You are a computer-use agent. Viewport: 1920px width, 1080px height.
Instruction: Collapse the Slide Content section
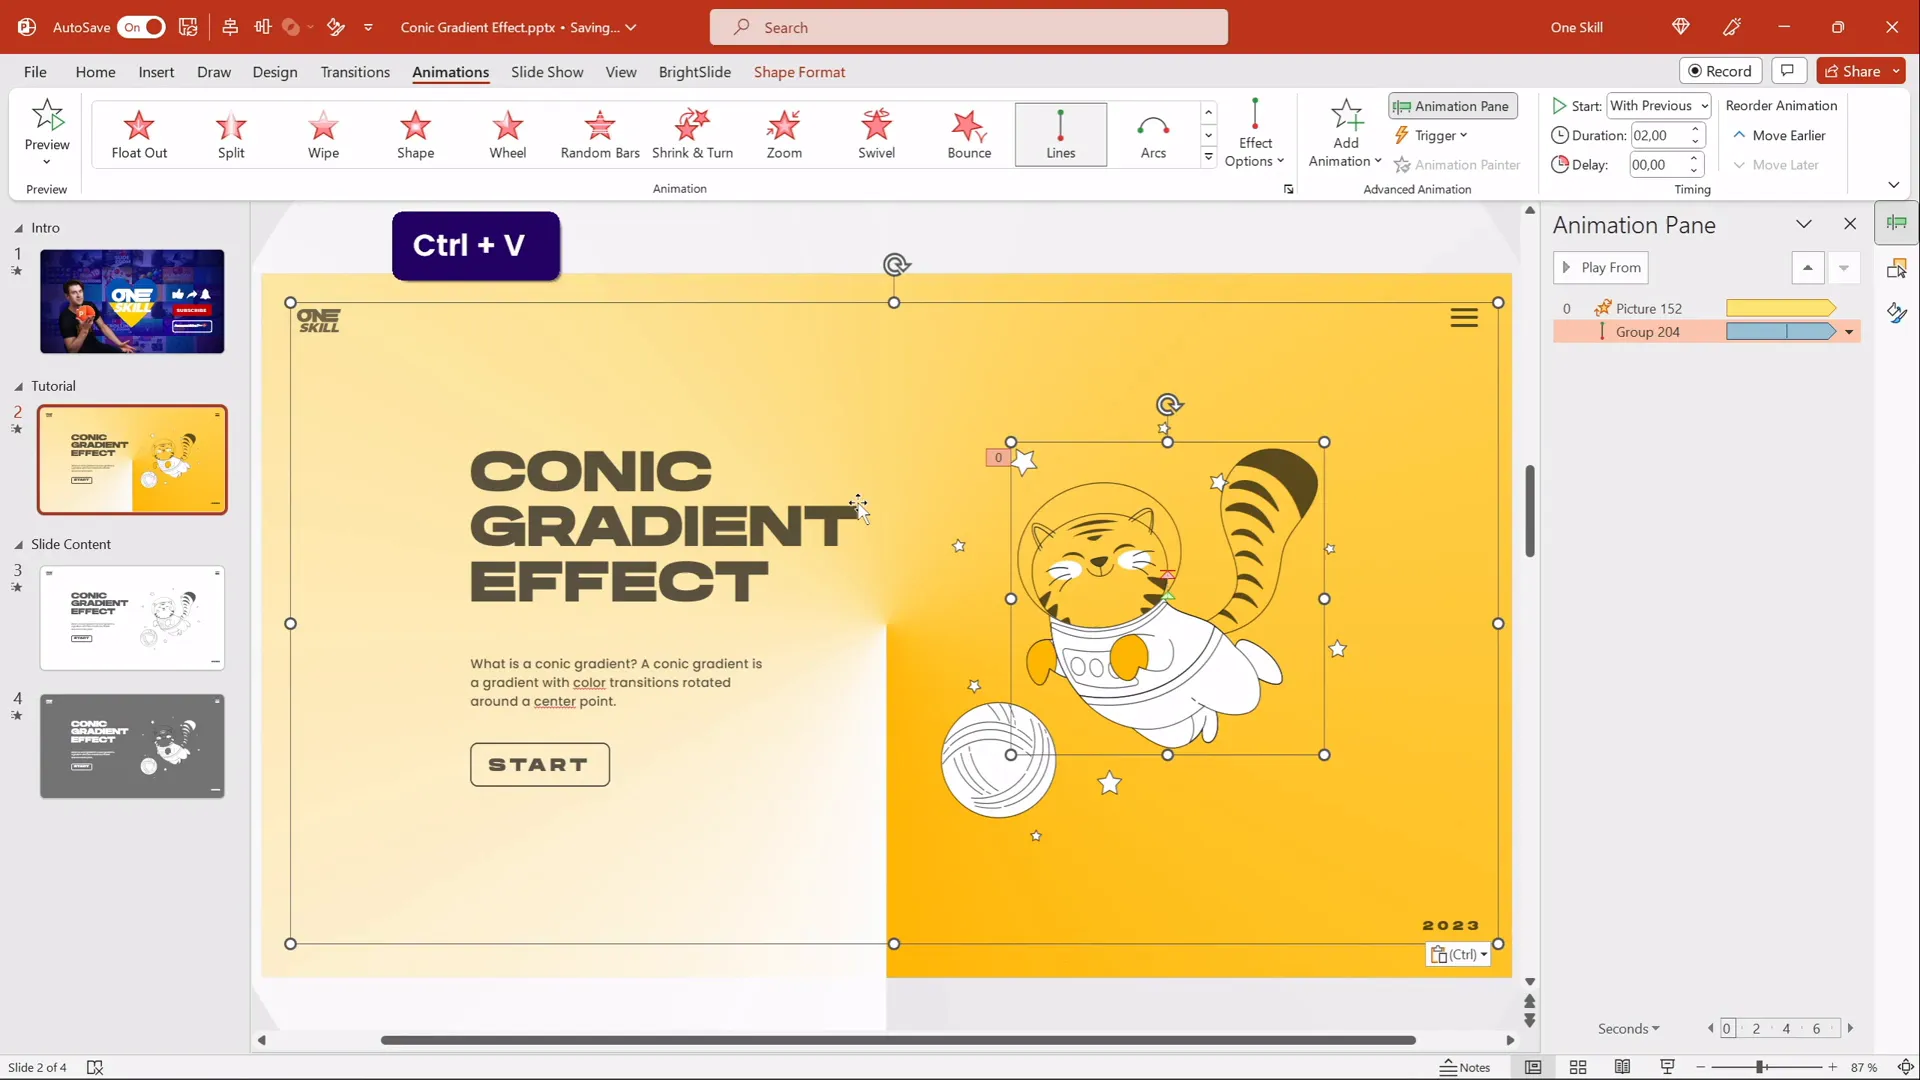[18, 544]
